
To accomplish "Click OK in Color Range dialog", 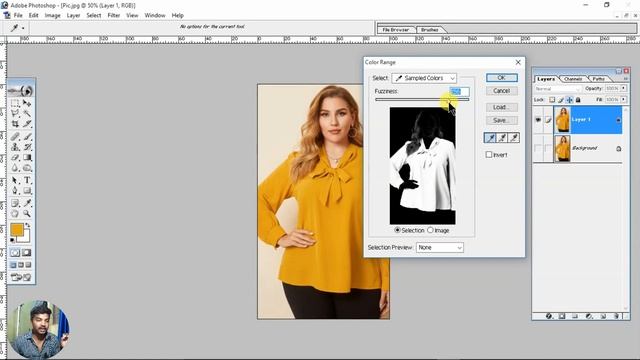I will (502, 78).
